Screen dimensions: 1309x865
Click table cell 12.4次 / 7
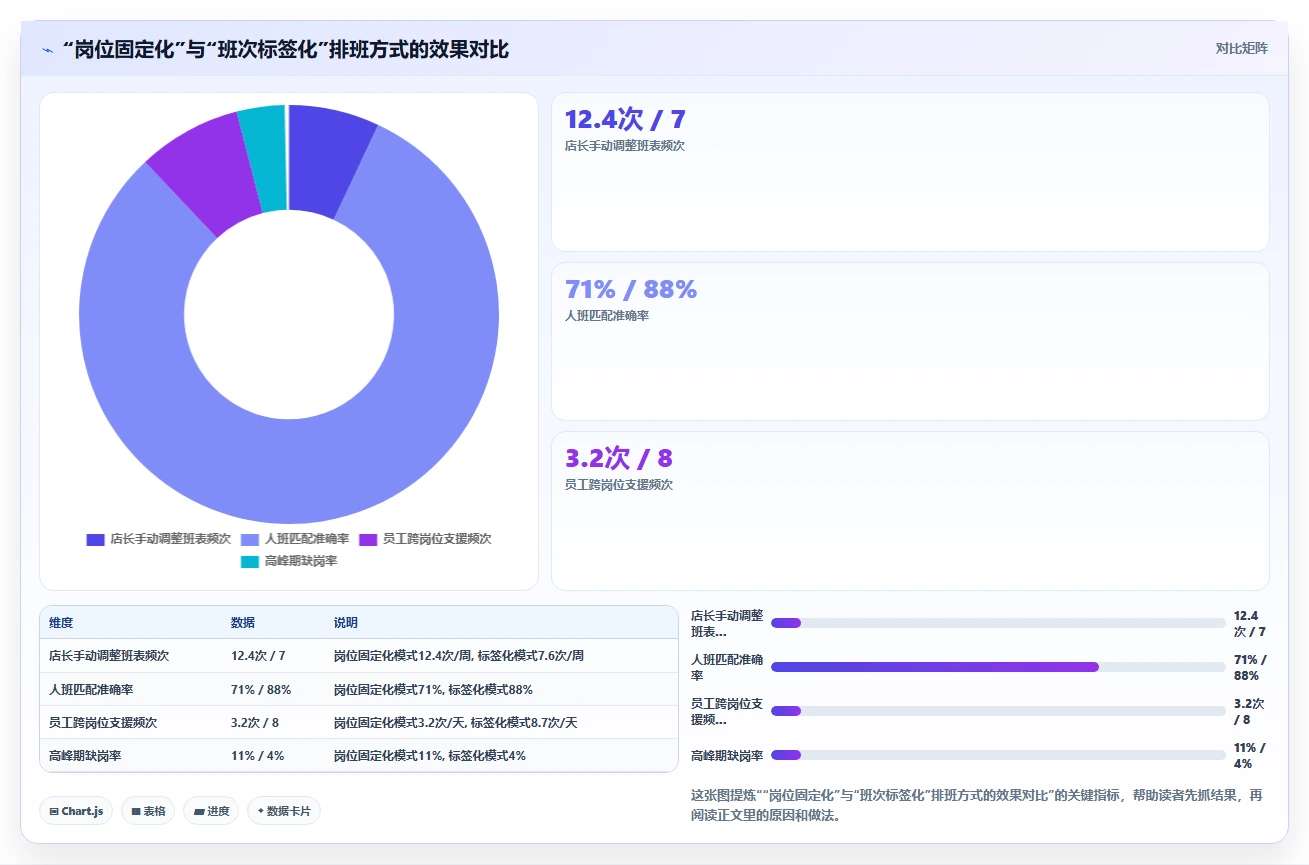pyautogui.click(x=258, y=656)
